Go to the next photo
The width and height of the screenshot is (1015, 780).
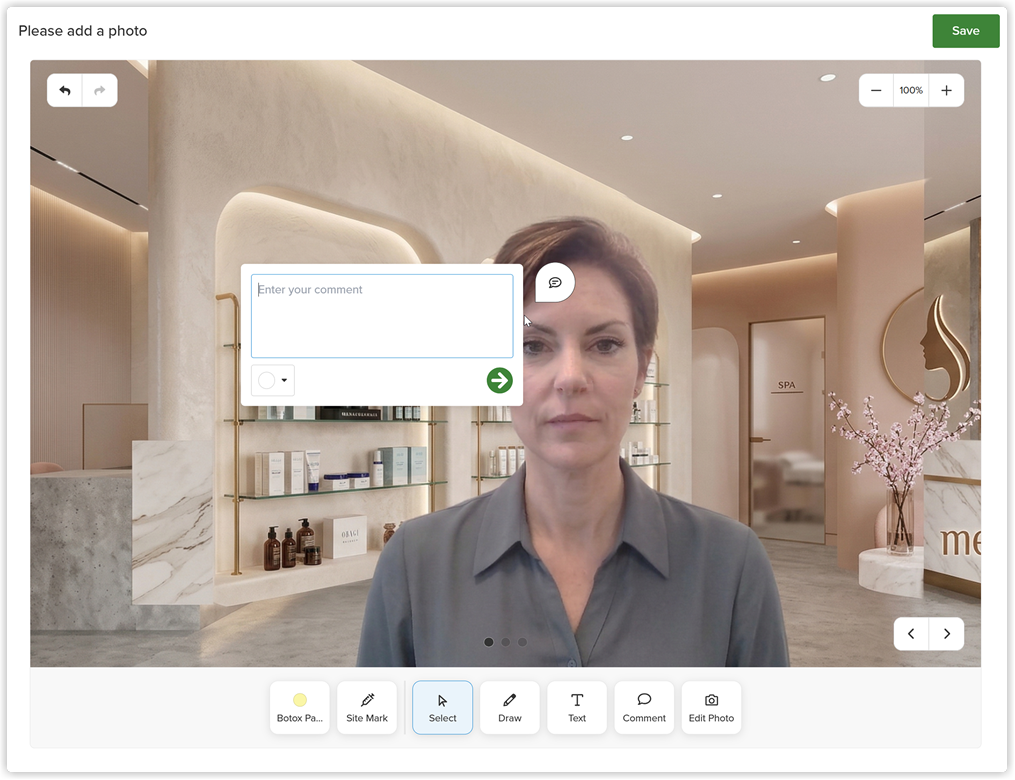[x=946, y=634]
